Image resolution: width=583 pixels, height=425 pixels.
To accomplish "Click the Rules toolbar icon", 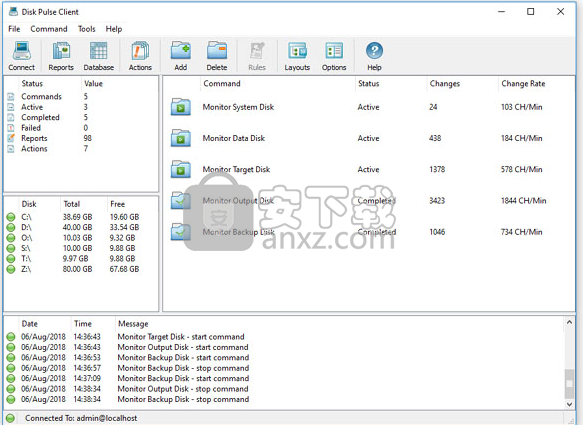I will (257, 56).
